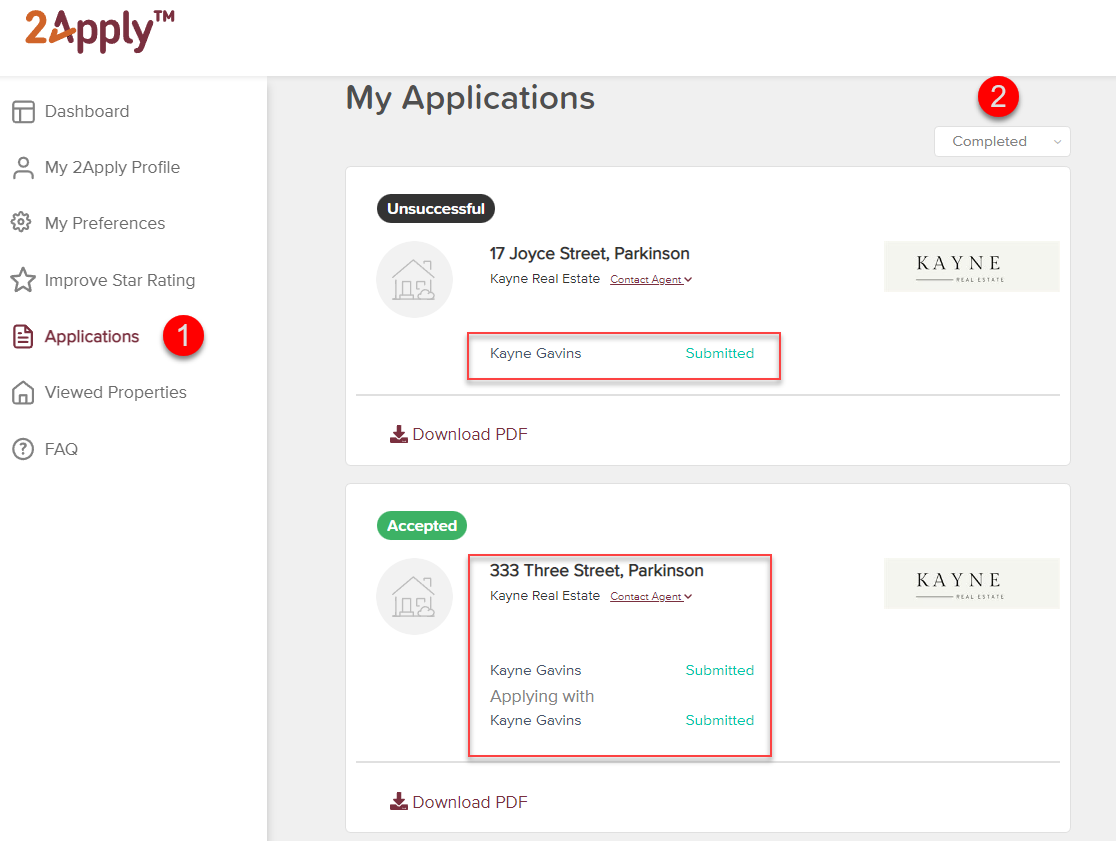Click the Applications document icon
The height and width of the screenshot is (841, 1116).
click(x=23, y=337)
